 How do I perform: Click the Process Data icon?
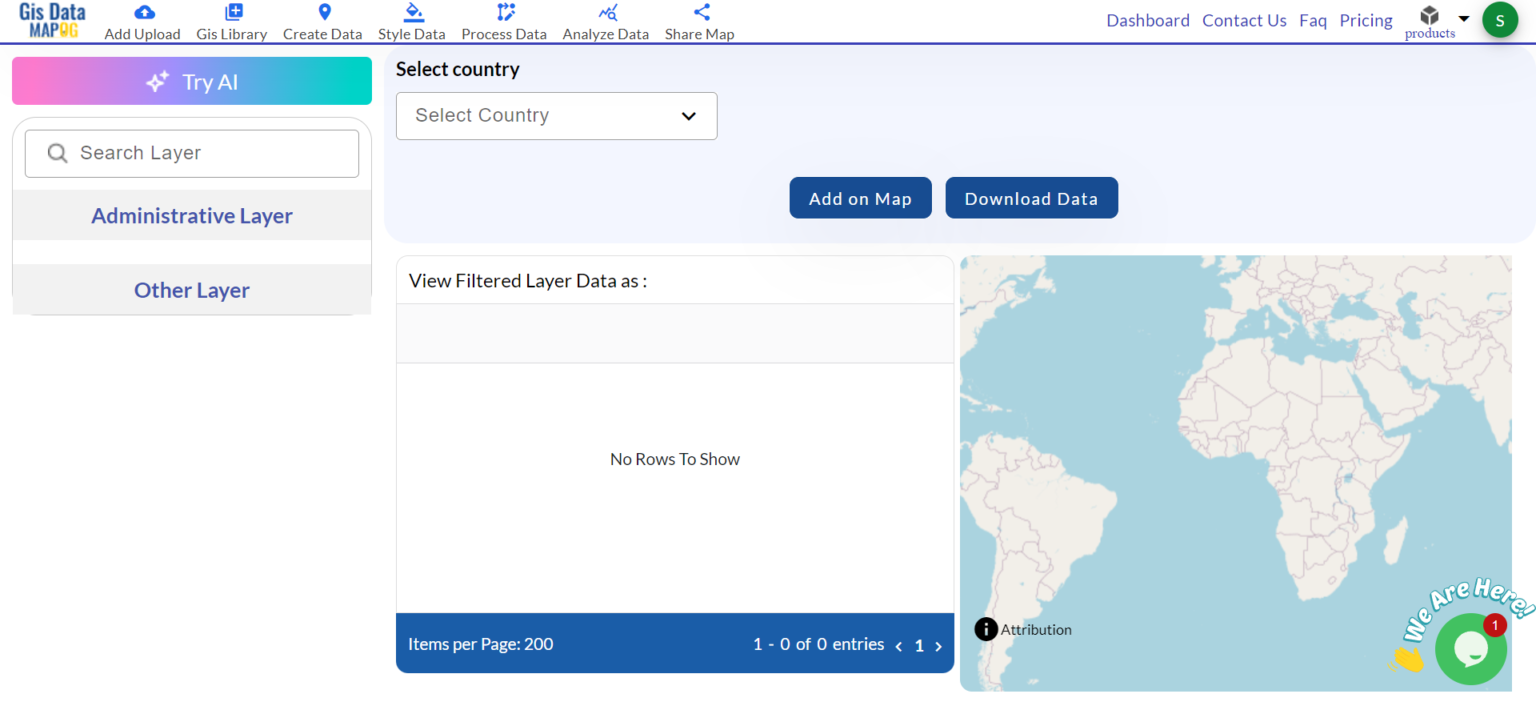click(506, 12)
